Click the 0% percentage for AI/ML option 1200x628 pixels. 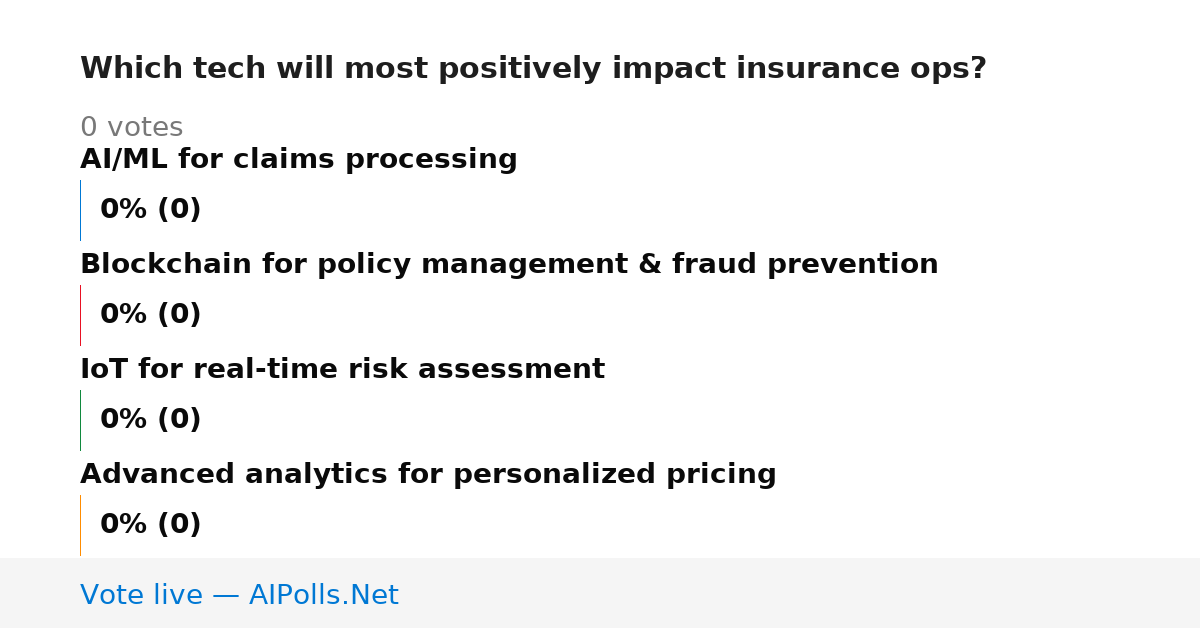point(124,210)
